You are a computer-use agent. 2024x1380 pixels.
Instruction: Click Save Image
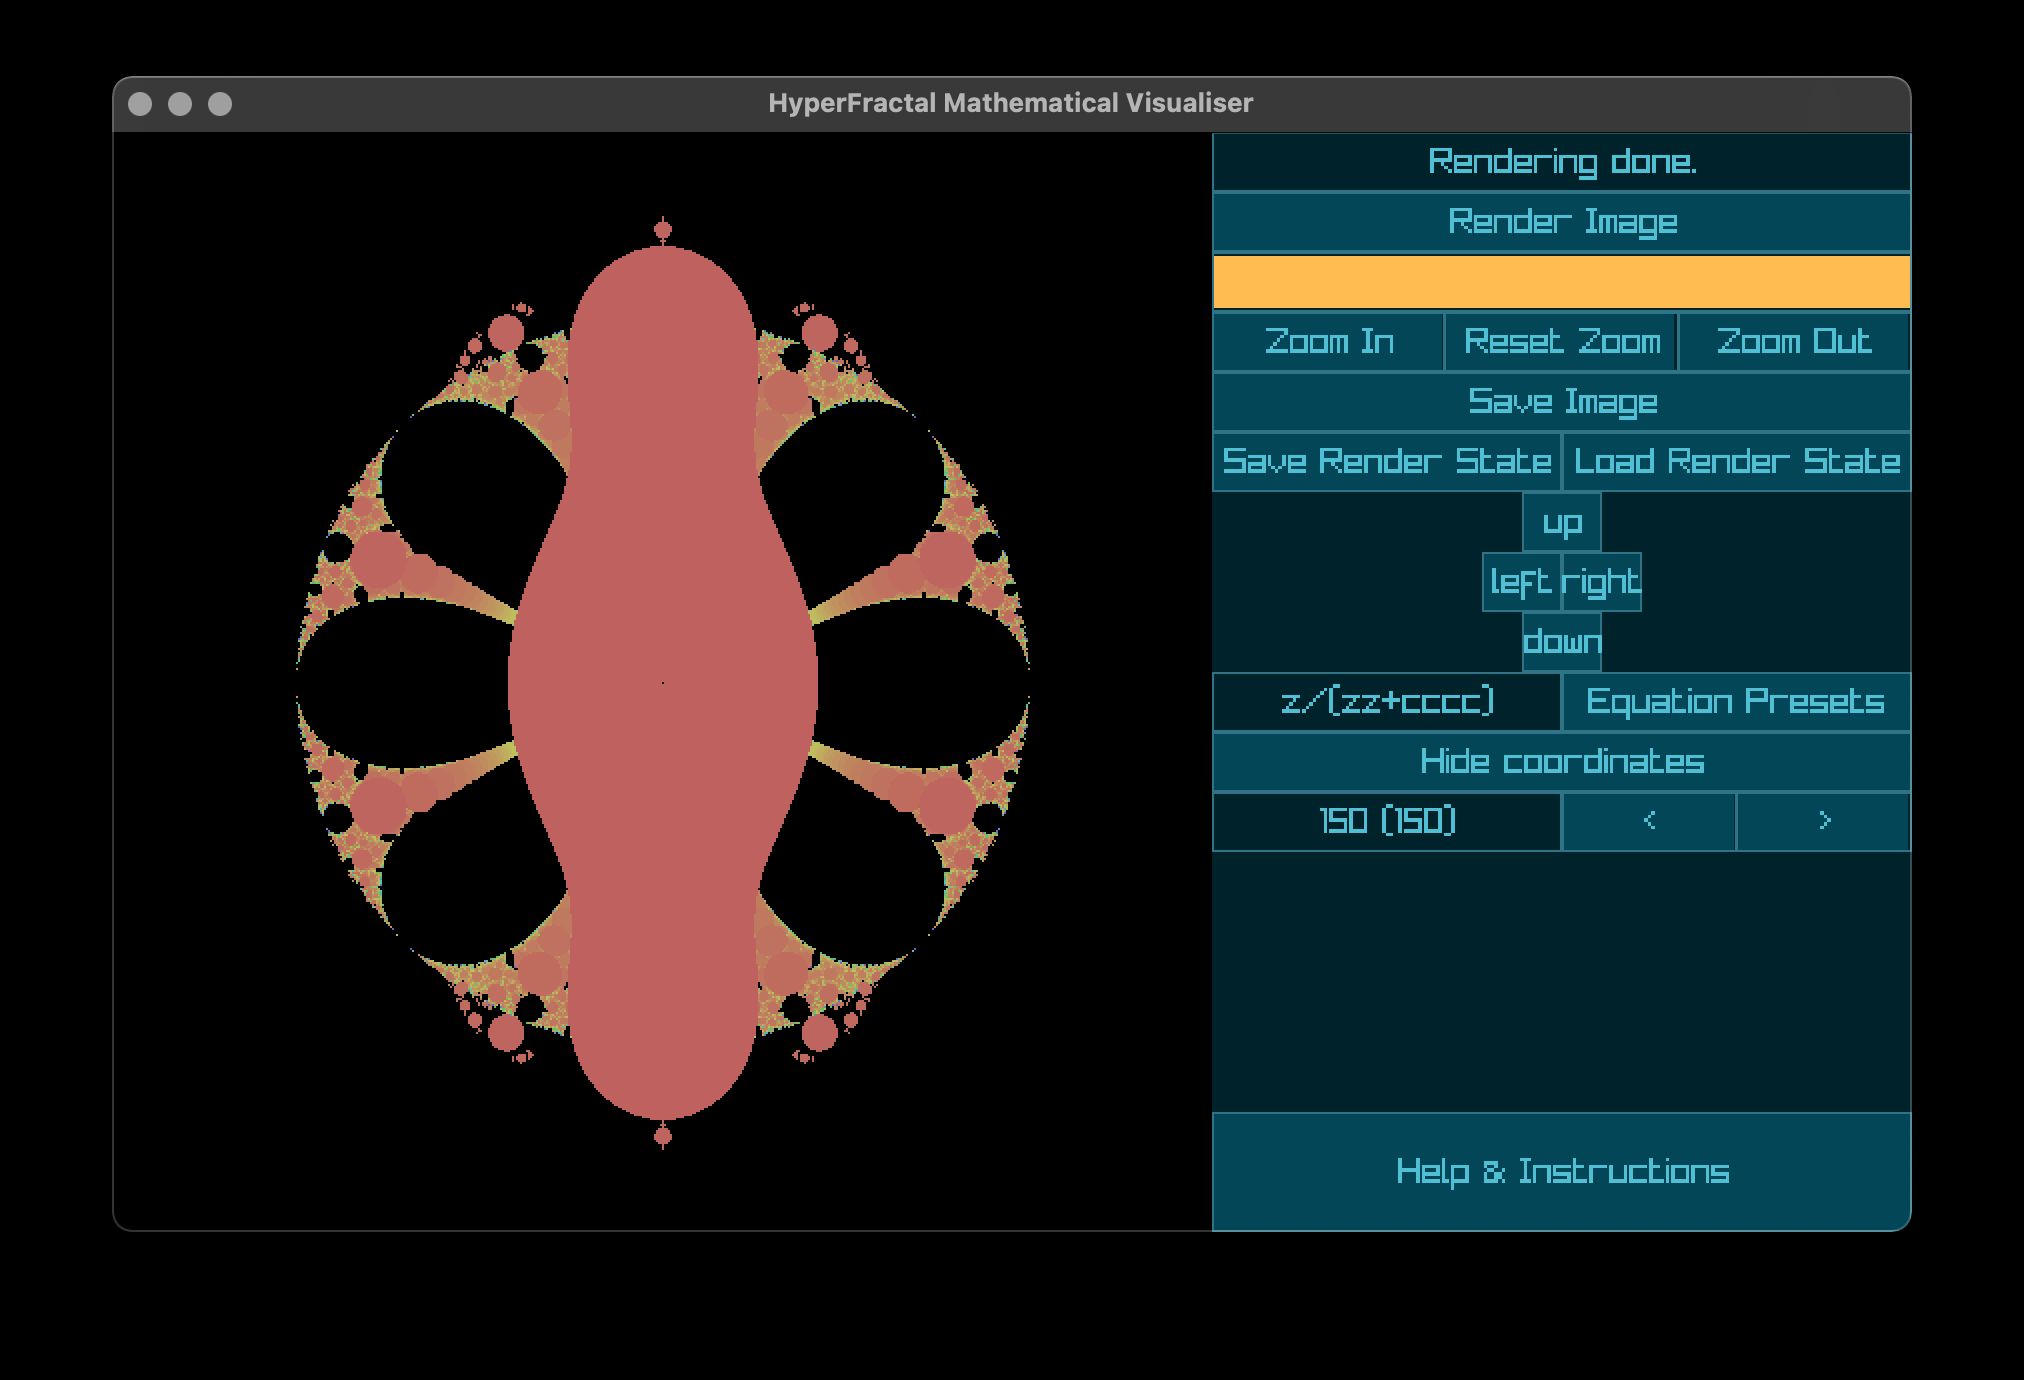click(x=1561, y=402)
